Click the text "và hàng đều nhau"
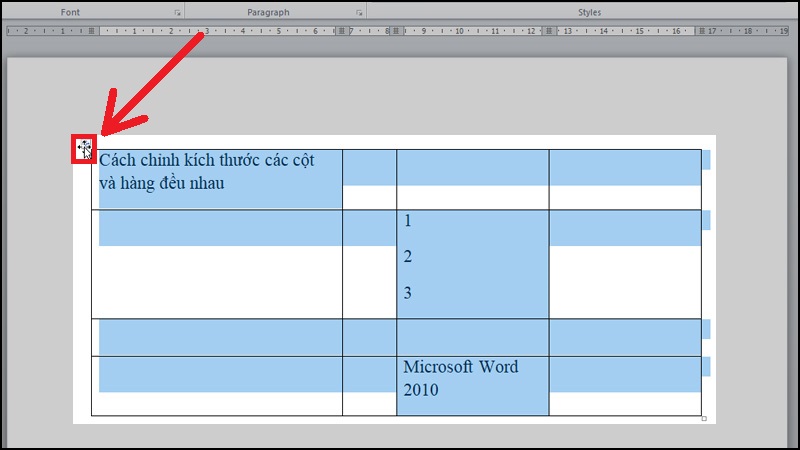This screenshot has width=800, height=450. [162, 183]
